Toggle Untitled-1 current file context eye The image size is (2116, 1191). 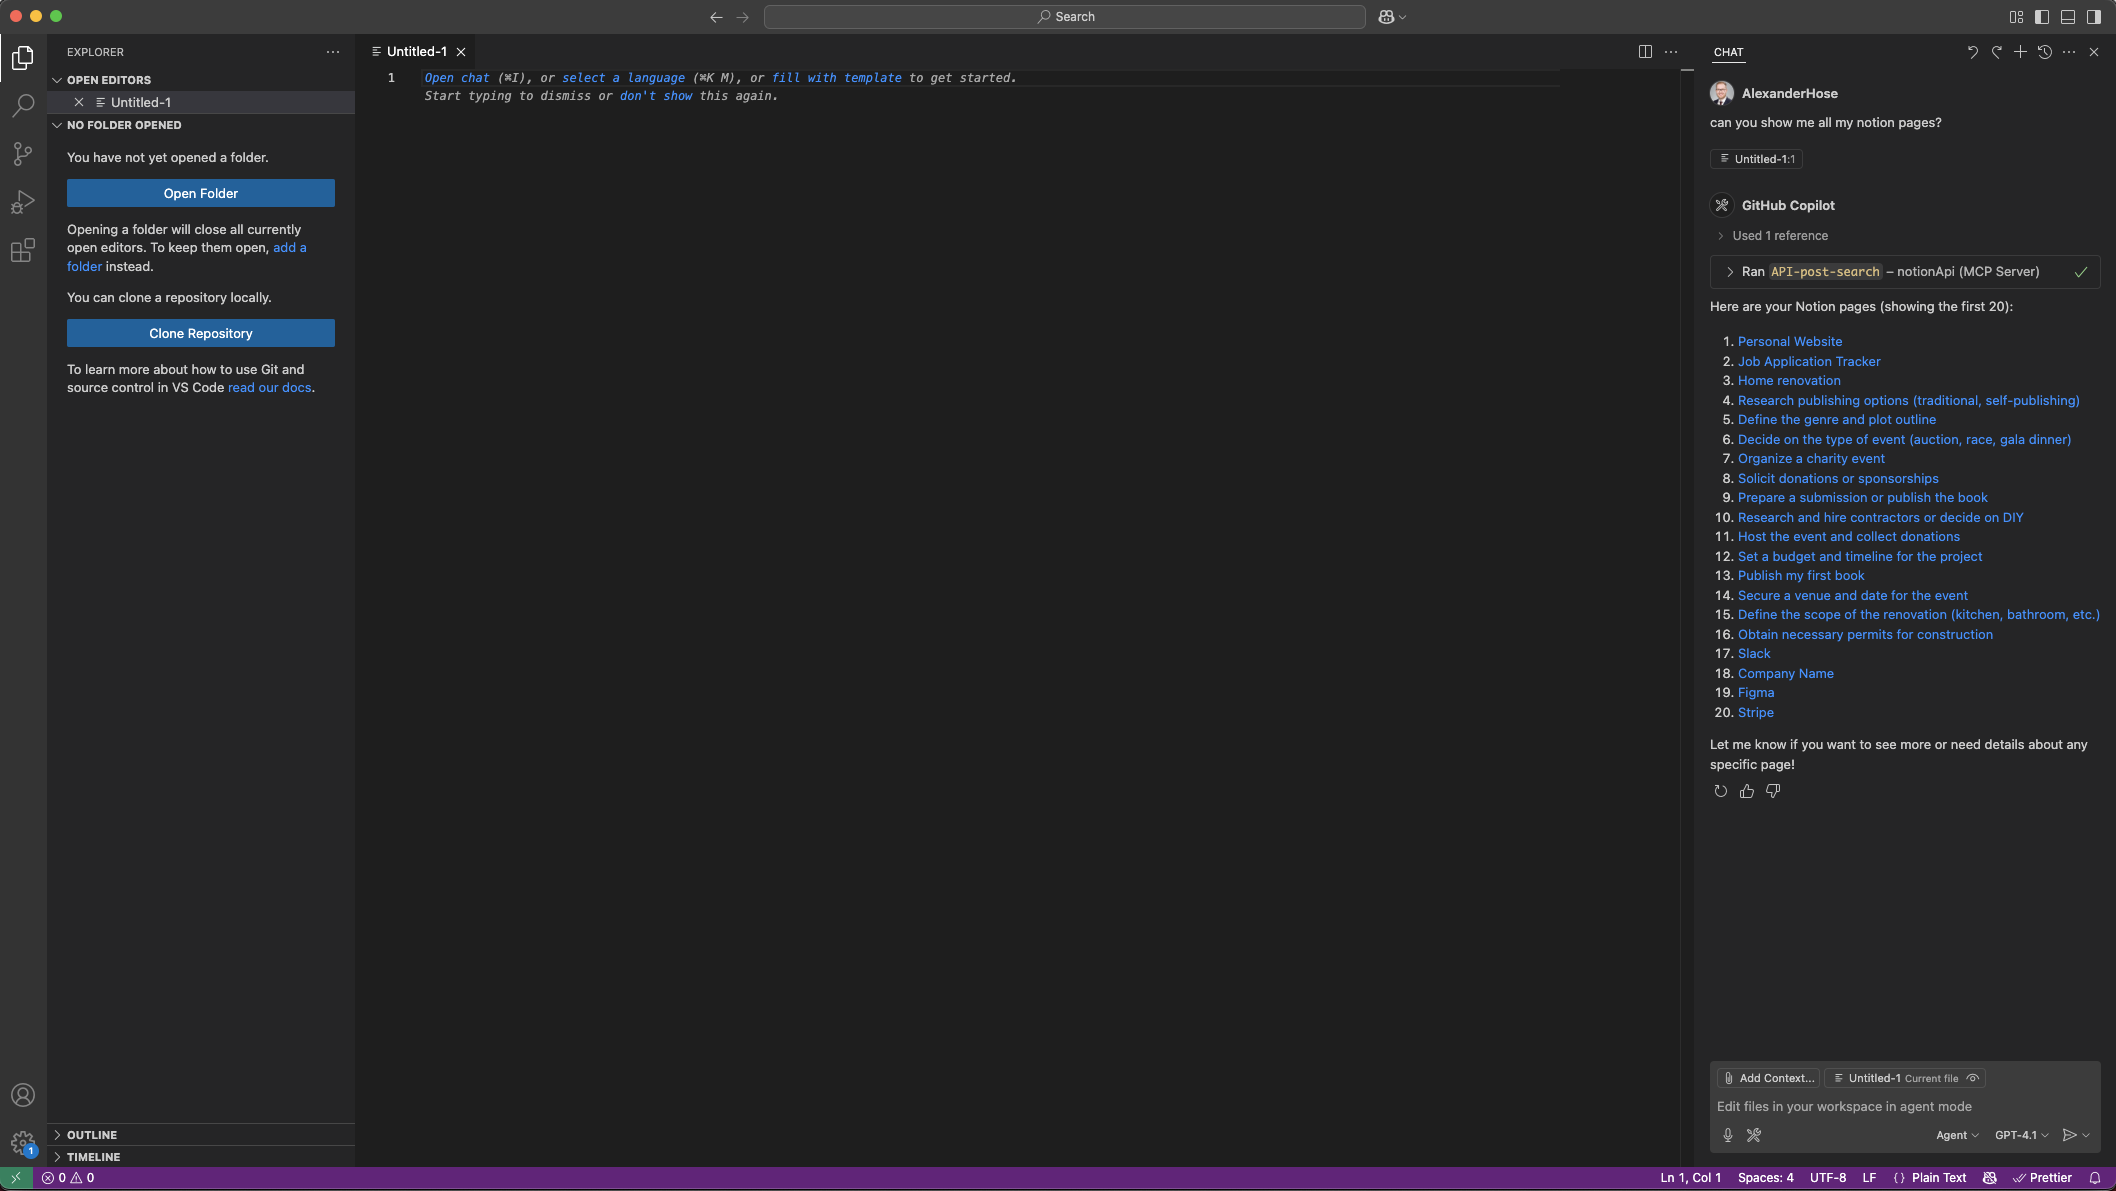point(1973,1078)
